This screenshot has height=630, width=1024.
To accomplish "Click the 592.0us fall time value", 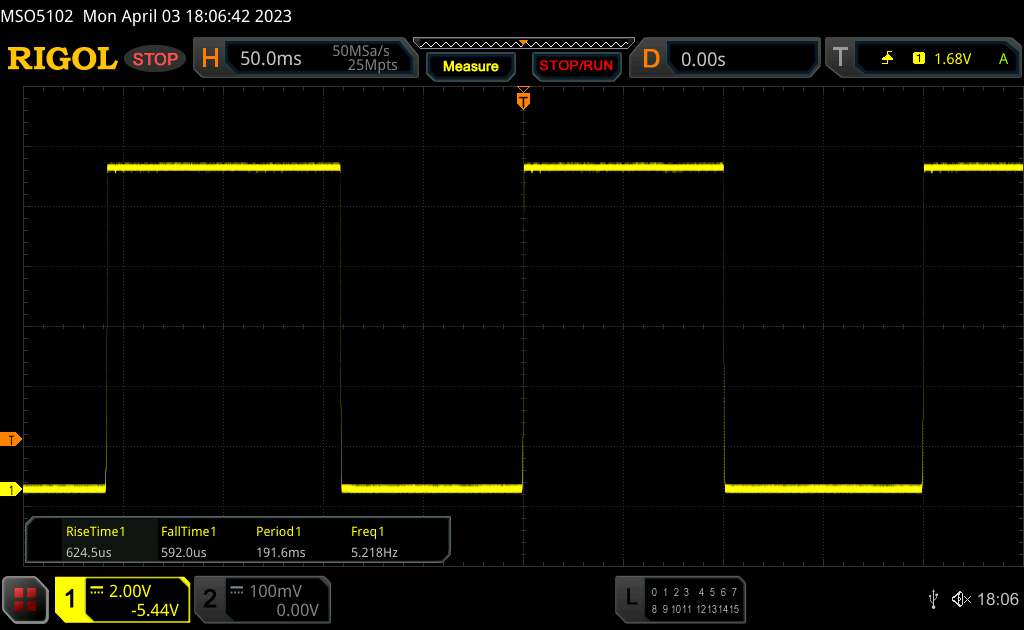I will click(x=184, y=552).
